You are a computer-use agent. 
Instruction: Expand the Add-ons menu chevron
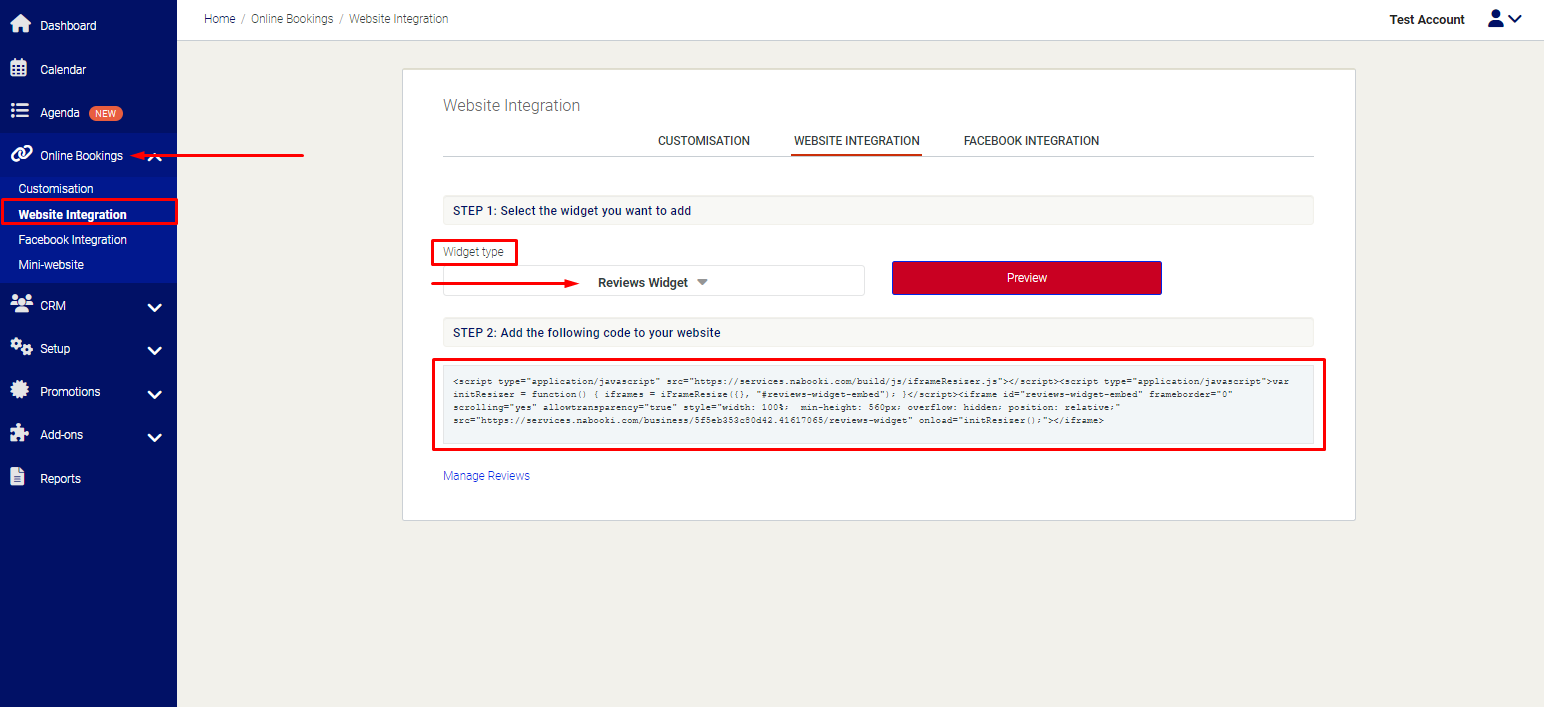pyautogui.click(x=155, y=437)
